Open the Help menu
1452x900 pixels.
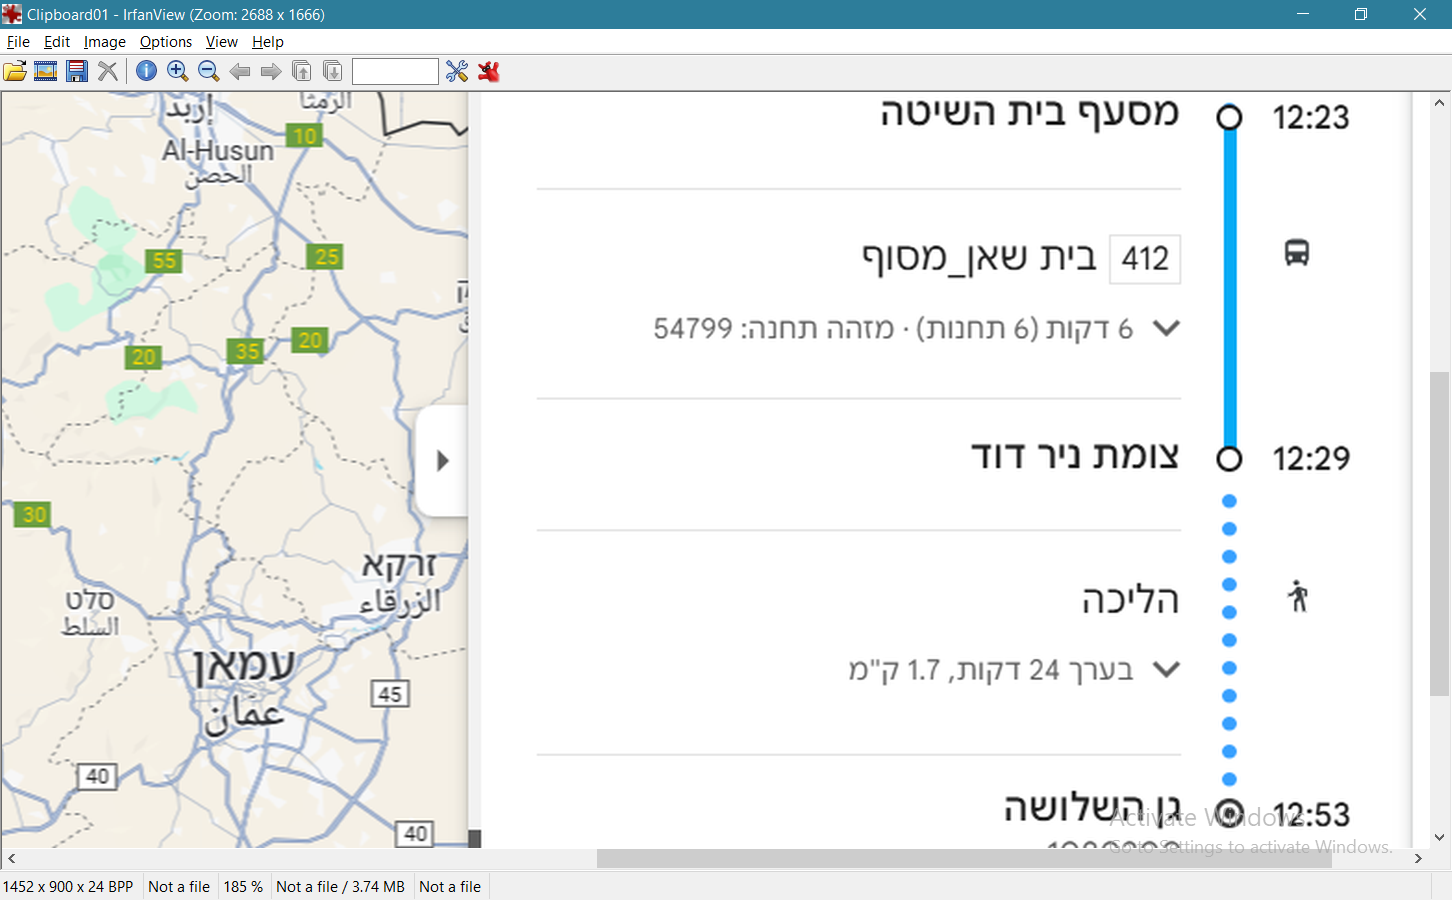click(268, 42)
